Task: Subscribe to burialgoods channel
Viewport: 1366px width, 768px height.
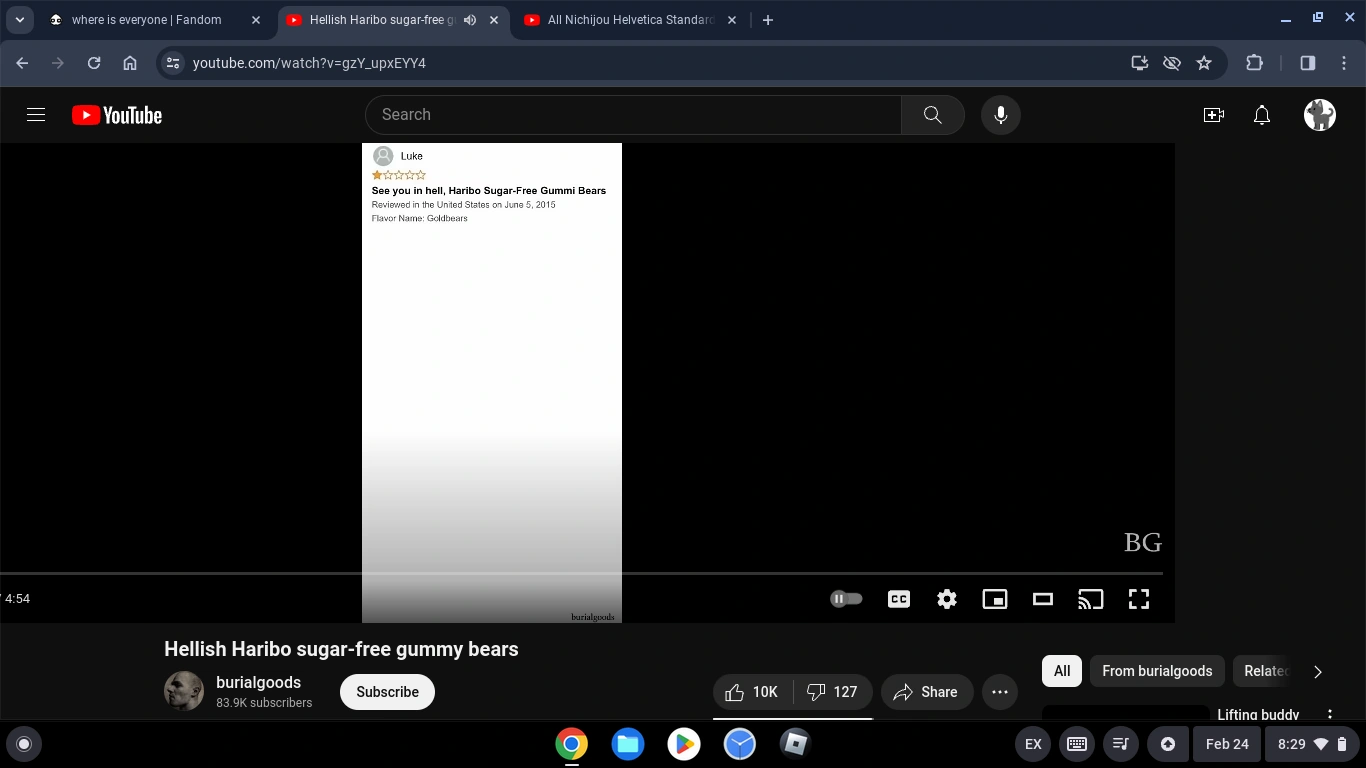Action: tap(387, 691)
